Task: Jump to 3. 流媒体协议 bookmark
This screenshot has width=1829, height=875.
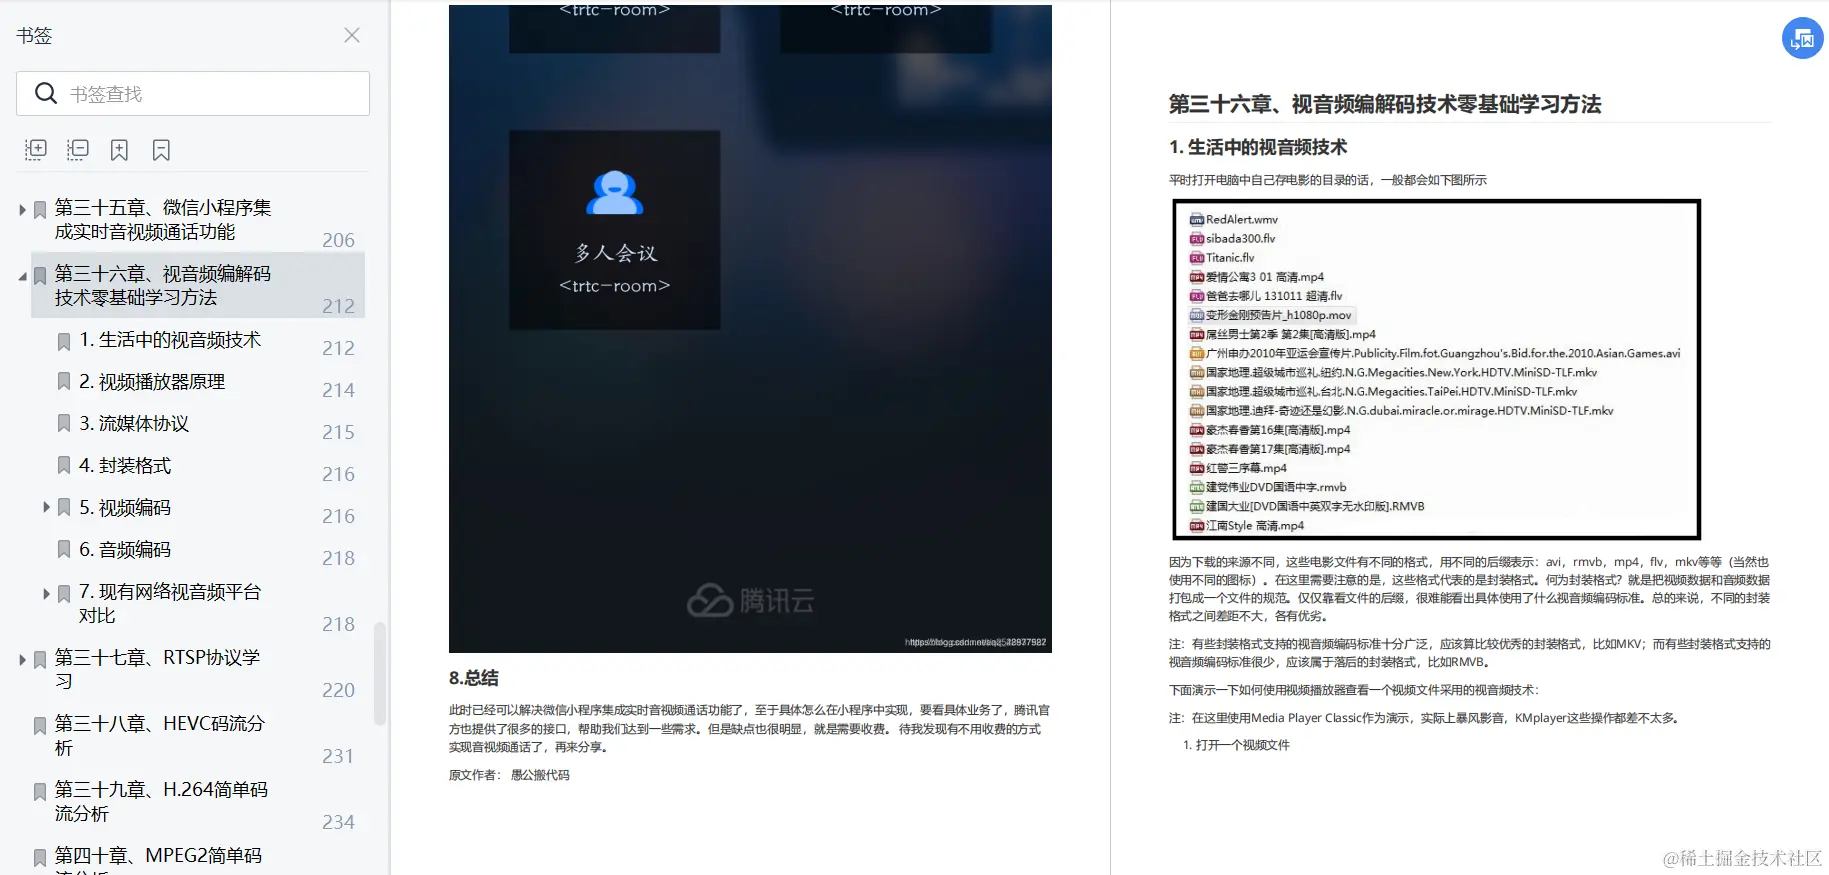Action: point(134,424)
